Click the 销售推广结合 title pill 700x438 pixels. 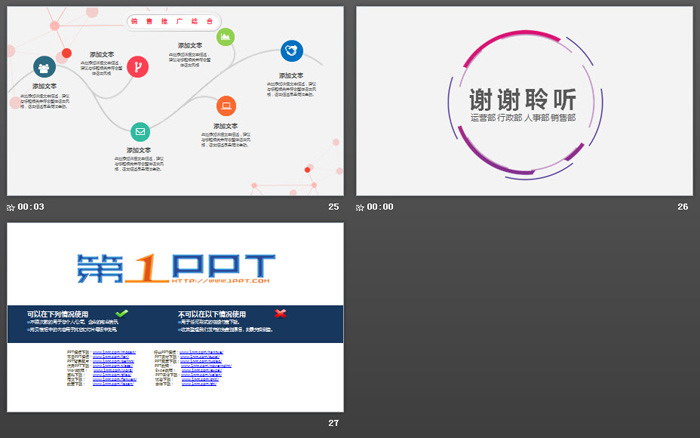[174, 20]
